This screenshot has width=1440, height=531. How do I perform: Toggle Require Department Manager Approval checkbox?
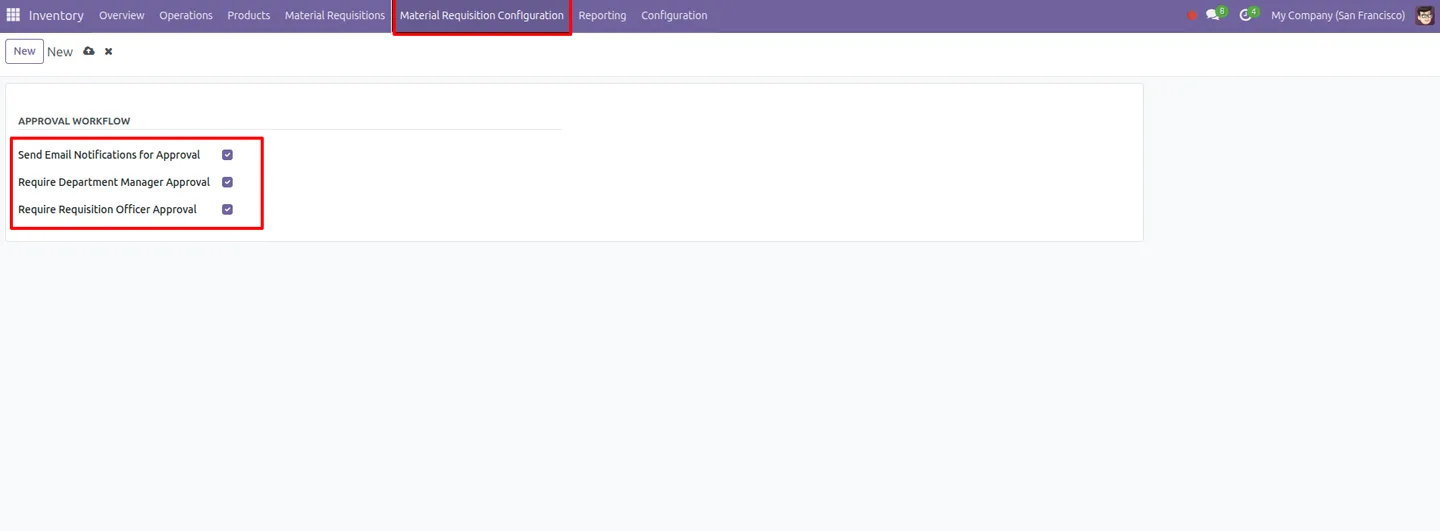pos(227,182)
